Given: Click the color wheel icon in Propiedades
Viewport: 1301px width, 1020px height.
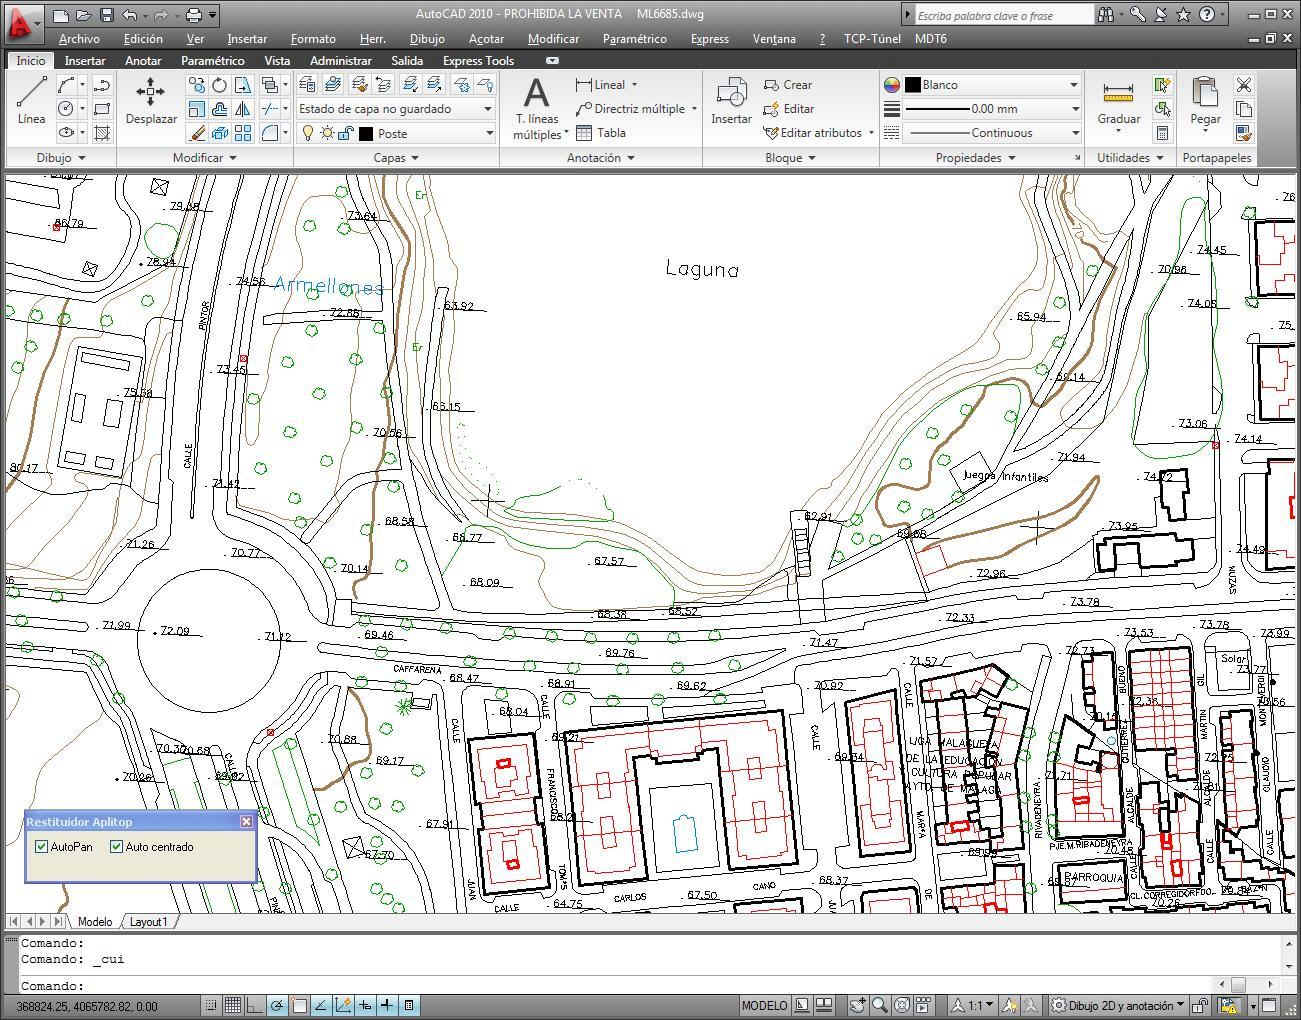Looking at the screenshot, I should pos(891,85).
